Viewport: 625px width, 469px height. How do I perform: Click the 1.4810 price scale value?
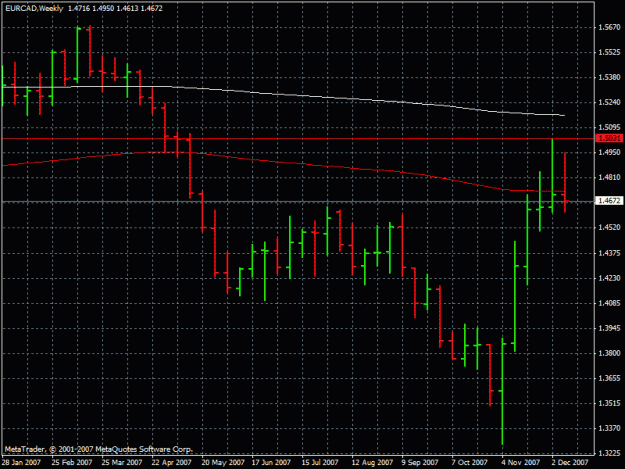pyautogui.click(x=609, y=177)
